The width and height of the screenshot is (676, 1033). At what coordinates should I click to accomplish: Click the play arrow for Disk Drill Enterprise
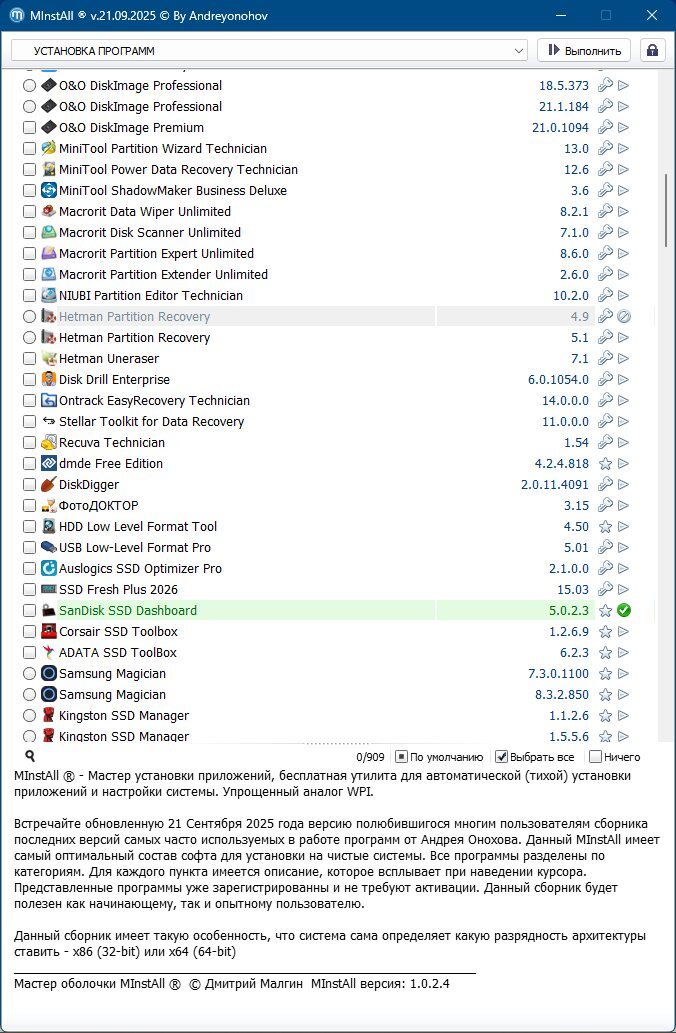[x=624, y=379]
